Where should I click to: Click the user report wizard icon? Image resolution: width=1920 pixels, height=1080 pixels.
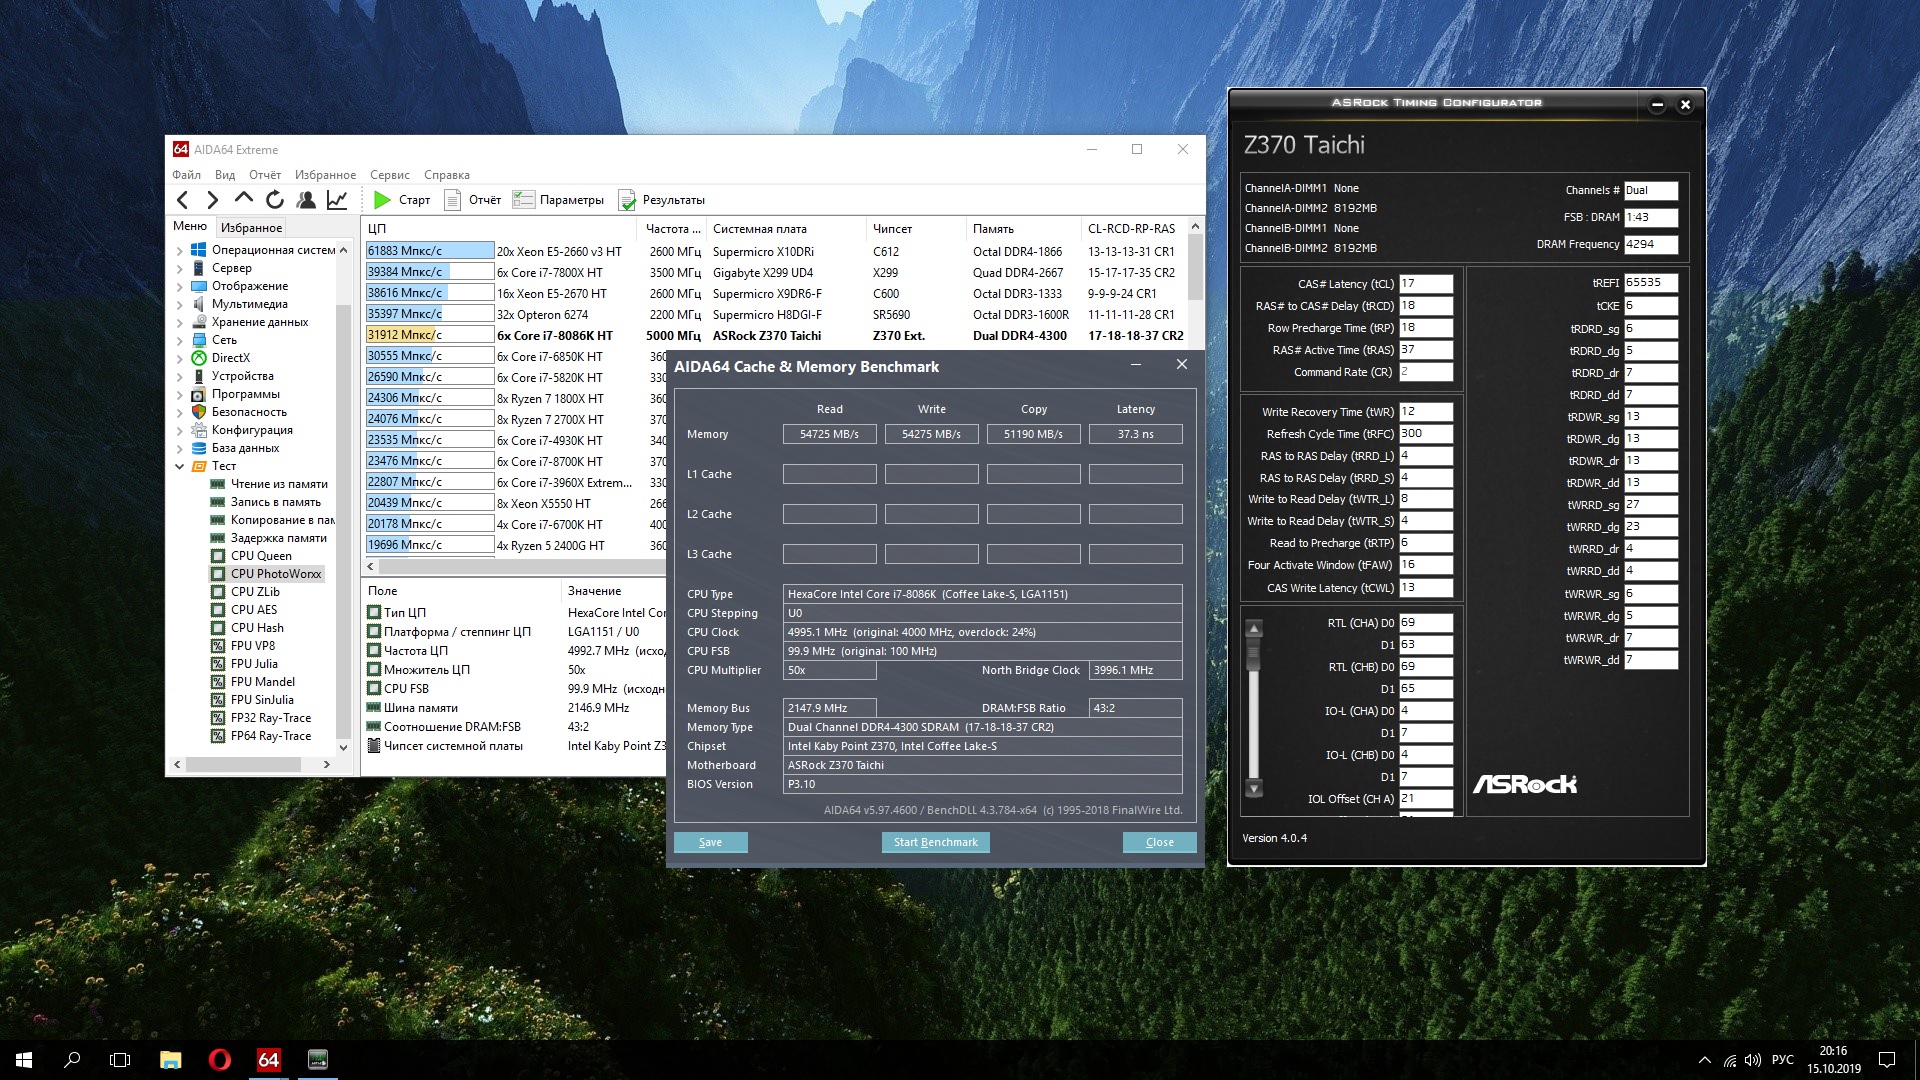tap(306, 200)
